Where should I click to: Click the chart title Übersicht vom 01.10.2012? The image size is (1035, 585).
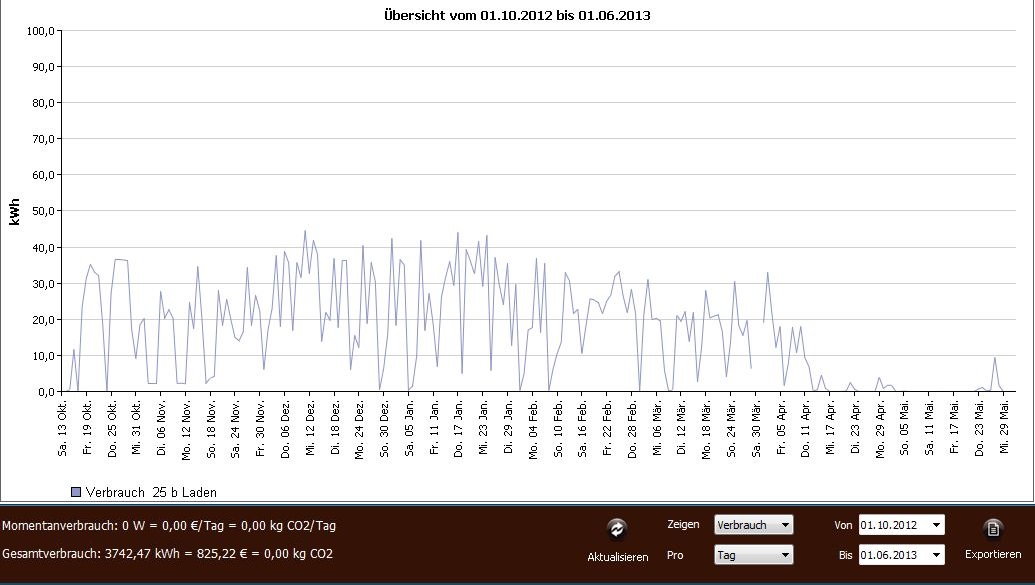pyautogui.click(x=518, y=15)
